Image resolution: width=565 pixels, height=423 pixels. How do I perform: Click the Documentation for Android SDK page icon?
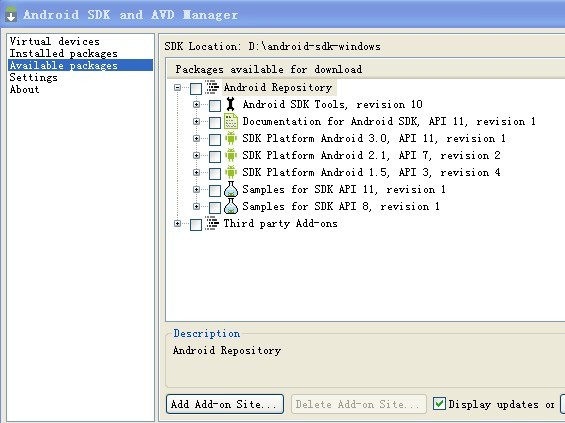(231, 121)
